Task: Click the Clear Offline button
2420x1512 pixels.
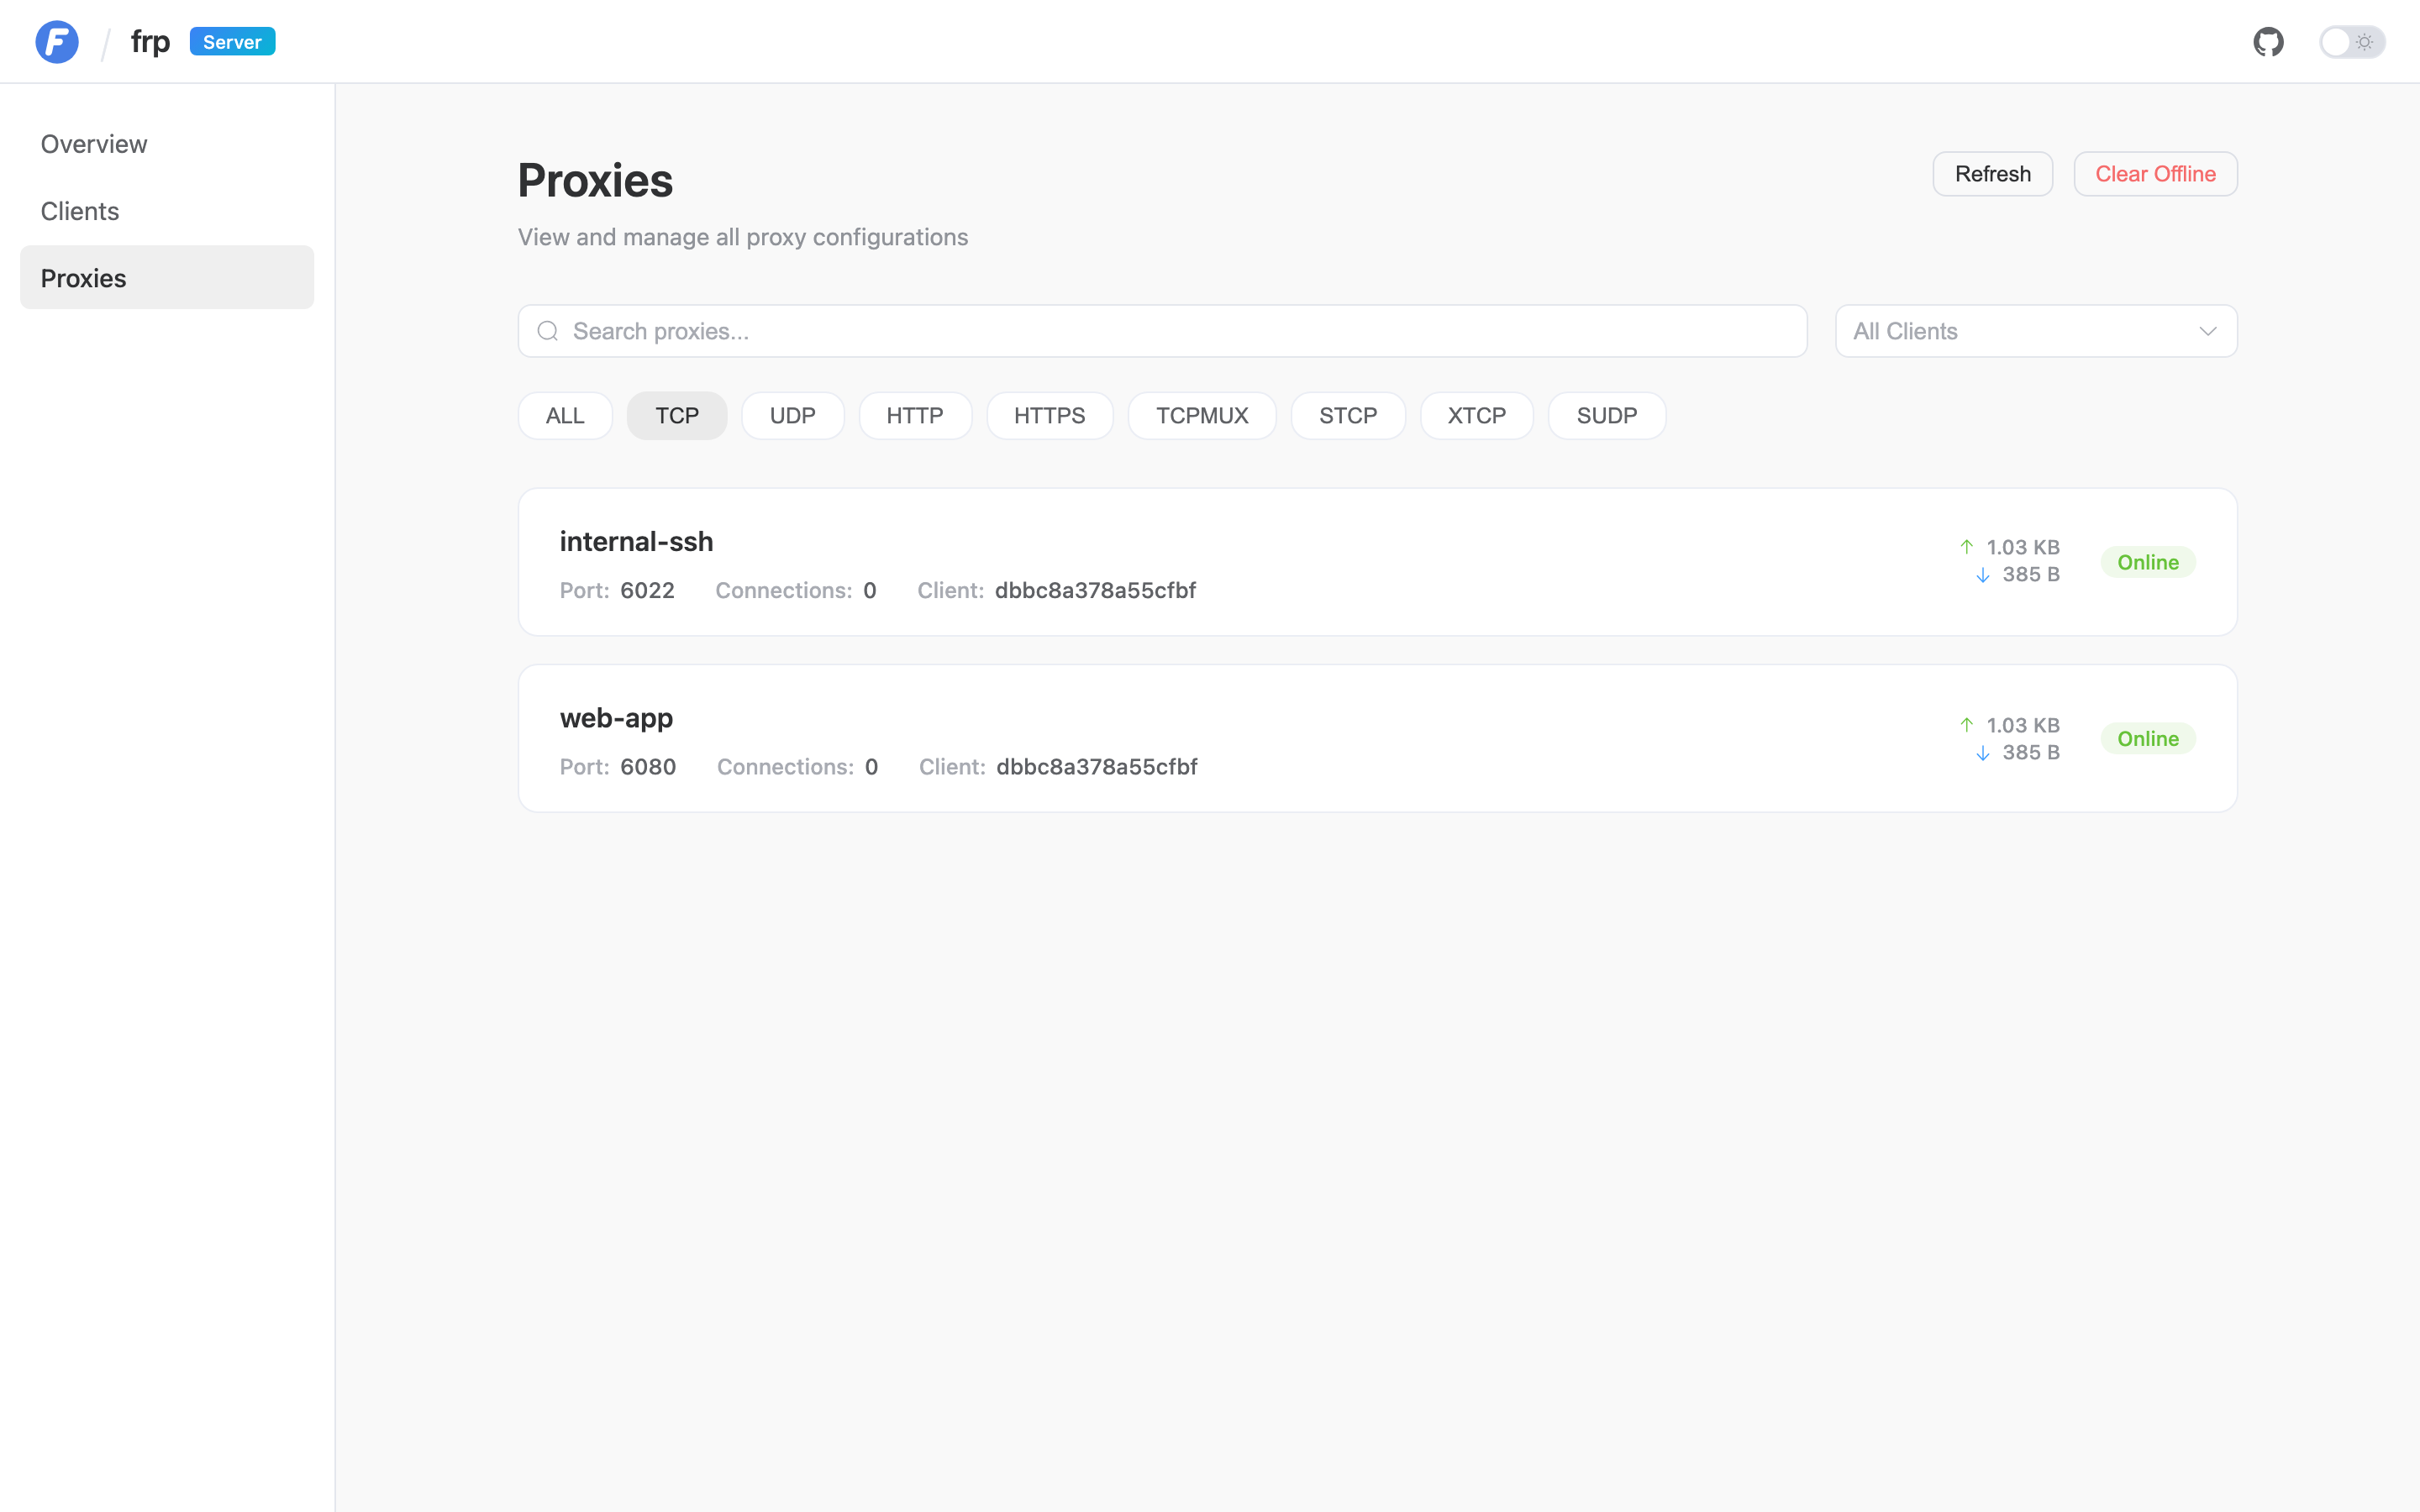Action: 2155,174
